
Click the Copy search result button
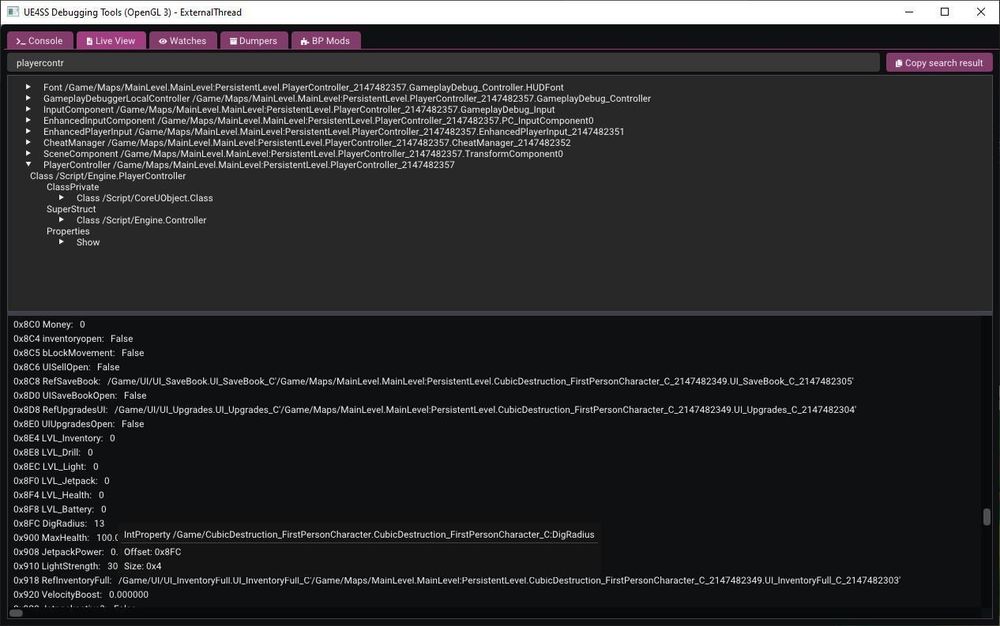click(x=939, y=63)
